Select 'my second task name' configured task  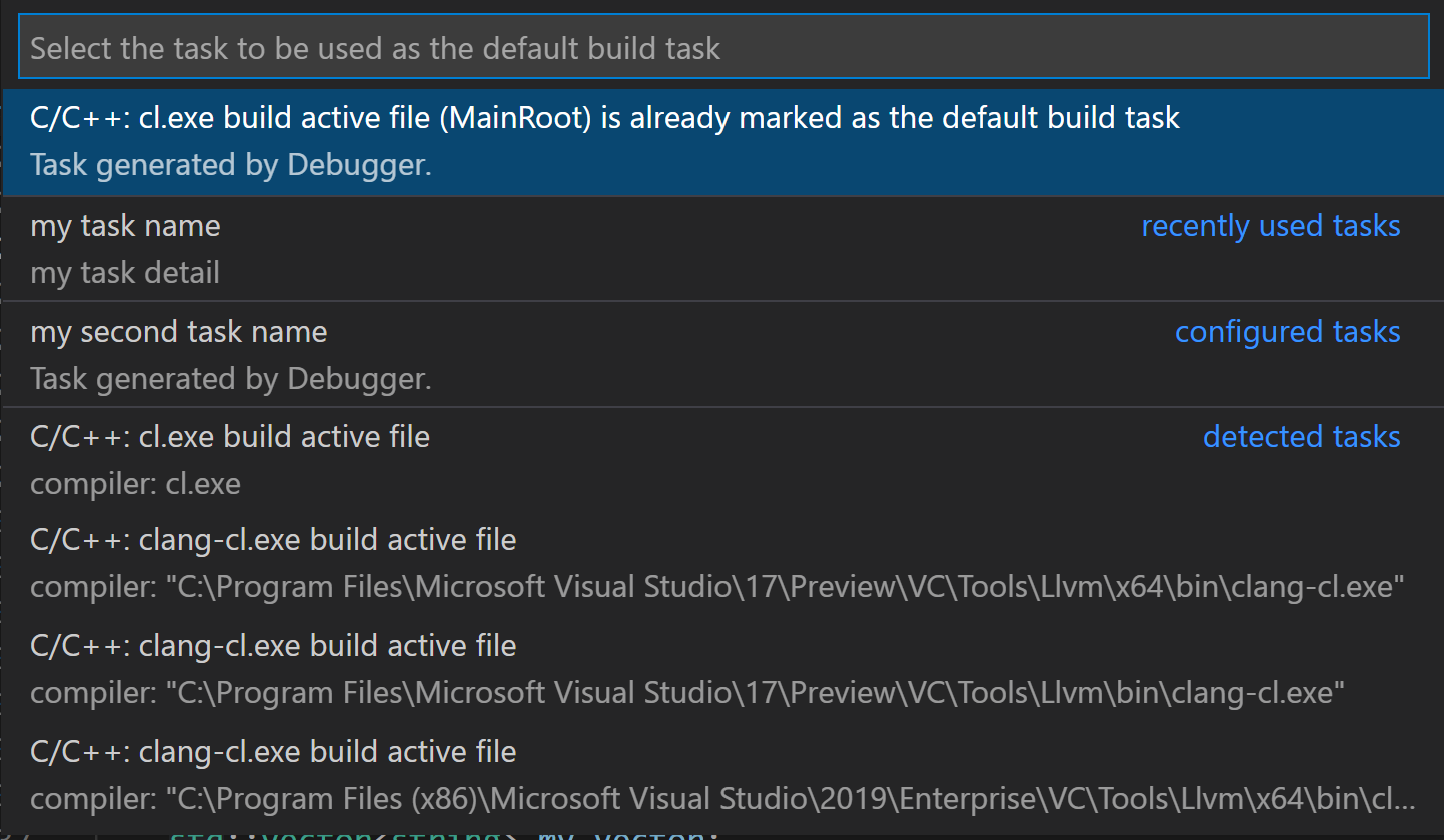[x=179, y=331]
